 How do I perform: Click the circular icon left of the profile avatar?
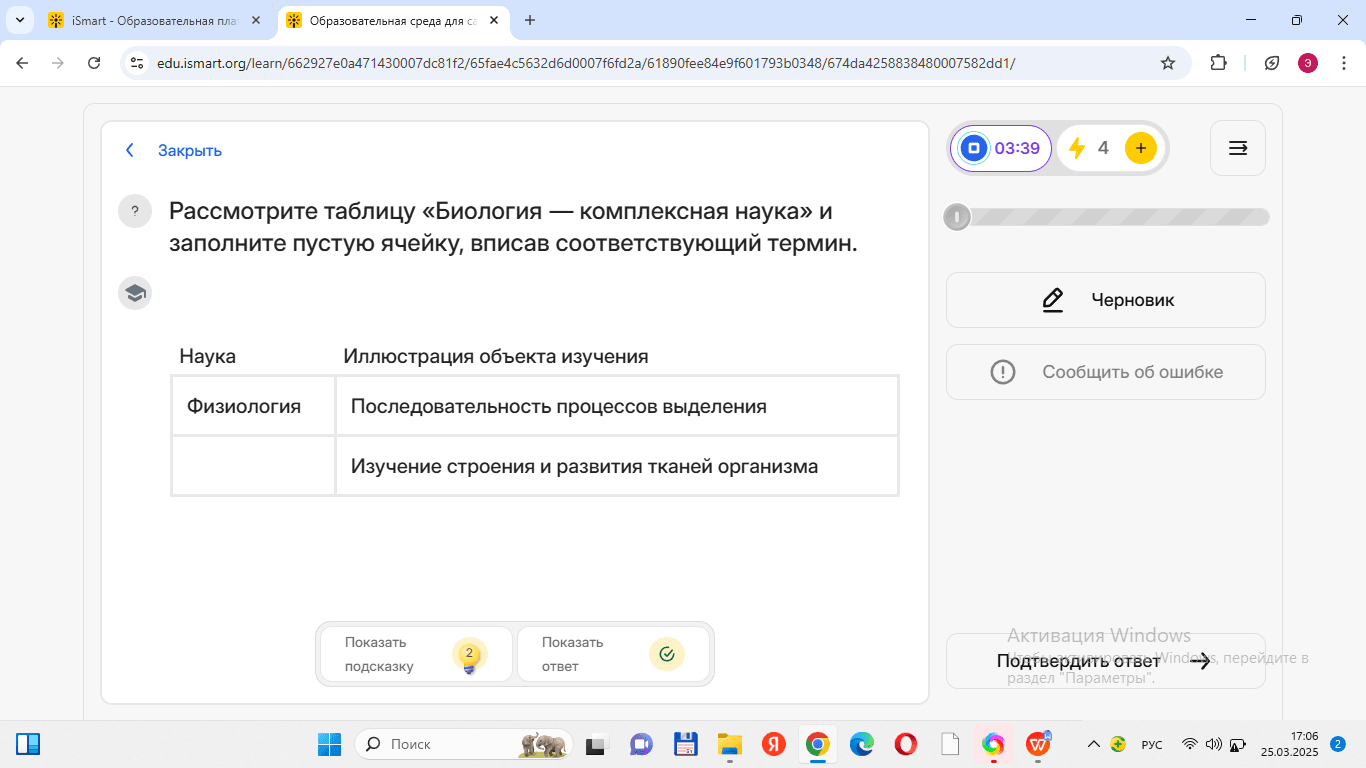coord(1272,63)
